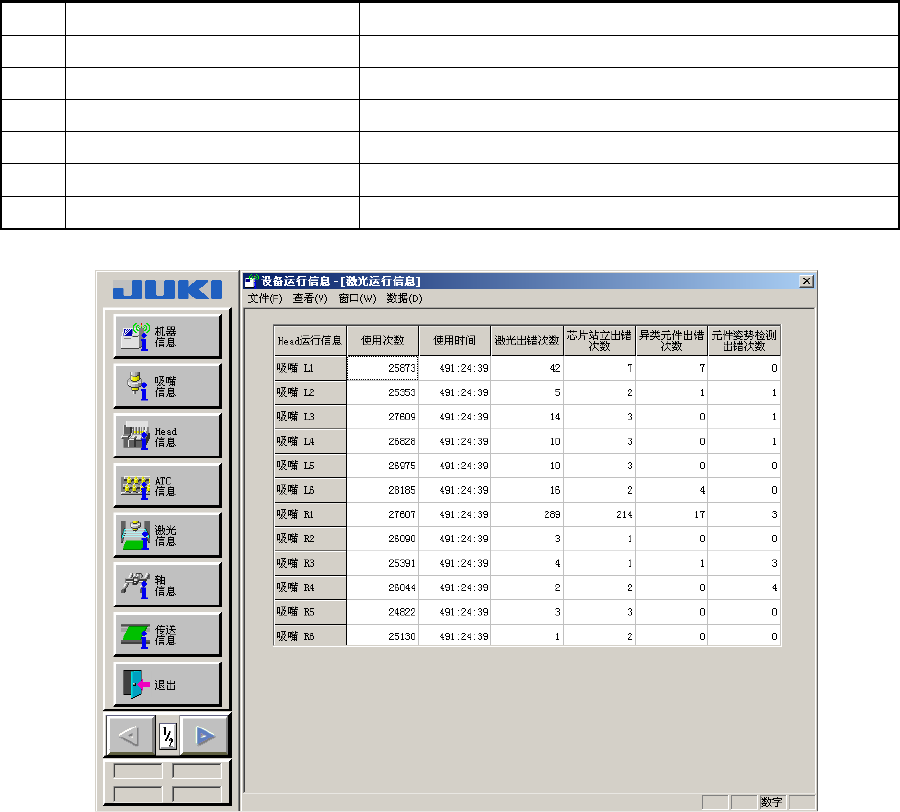Click laser error count 14 for L3
This screenshot has height=812, width=900.
527,417
